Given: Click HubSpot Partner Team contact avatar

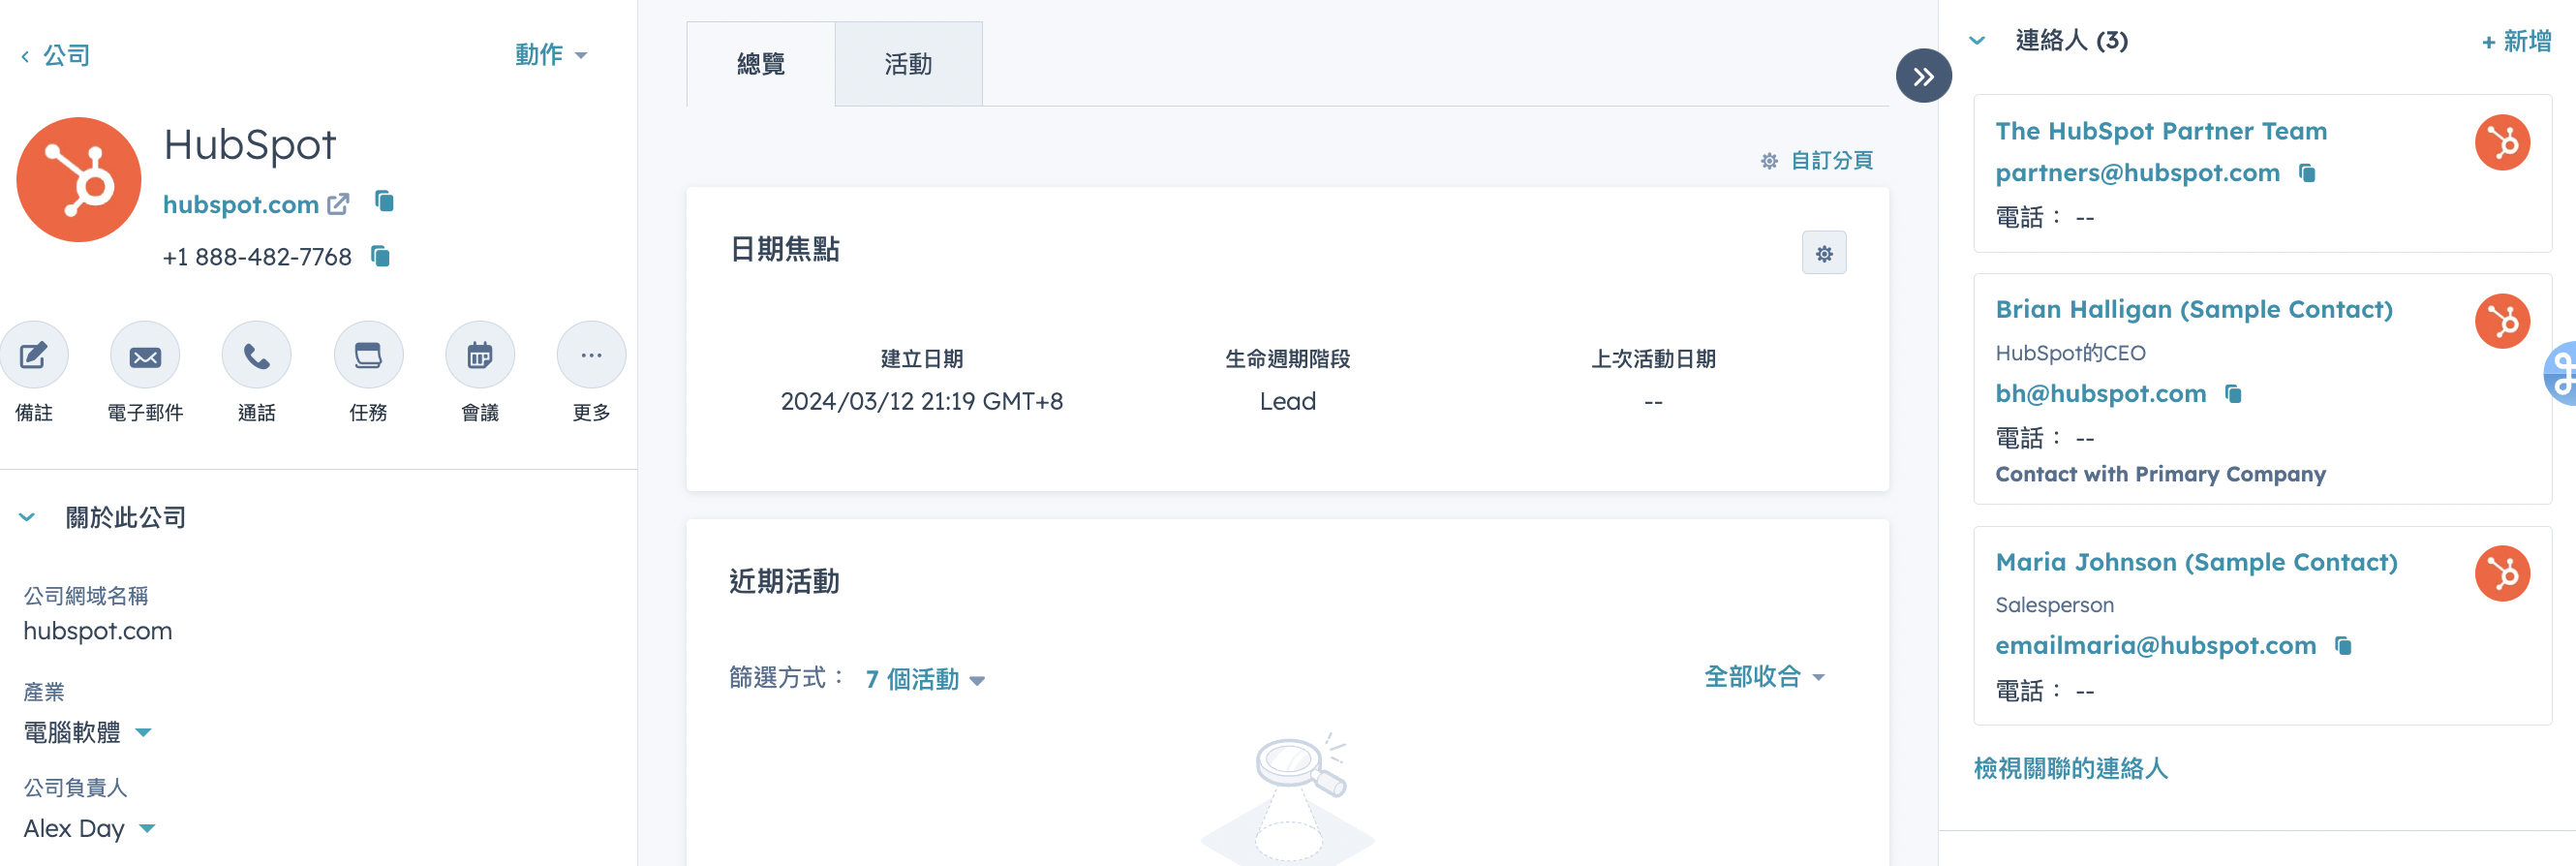Looking at the screenshot, I should point(2502,143).
